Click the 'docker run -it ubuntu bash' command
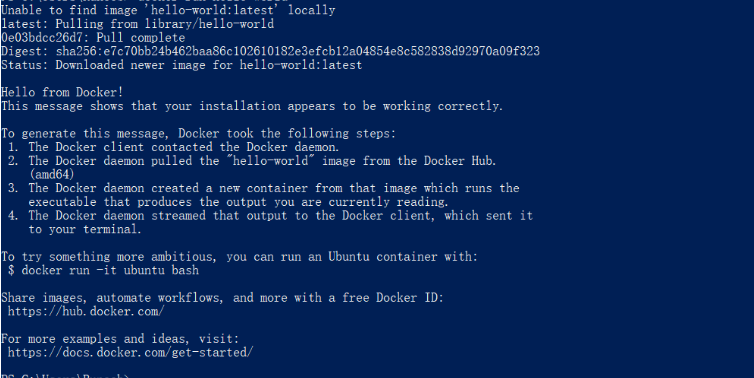The width and height of the screenshot is (754, 378). 110,270
